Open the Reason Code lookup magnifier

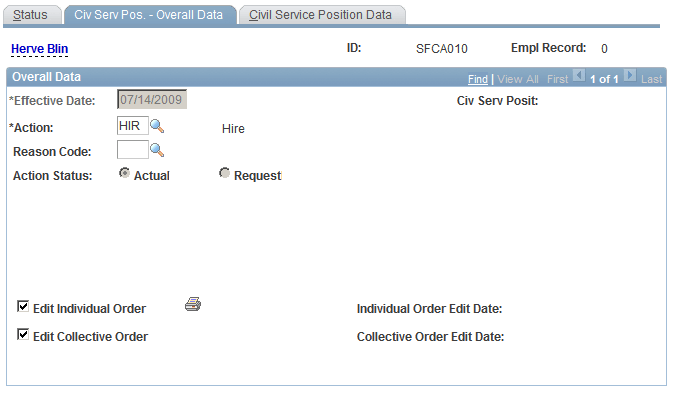(157, 150)
